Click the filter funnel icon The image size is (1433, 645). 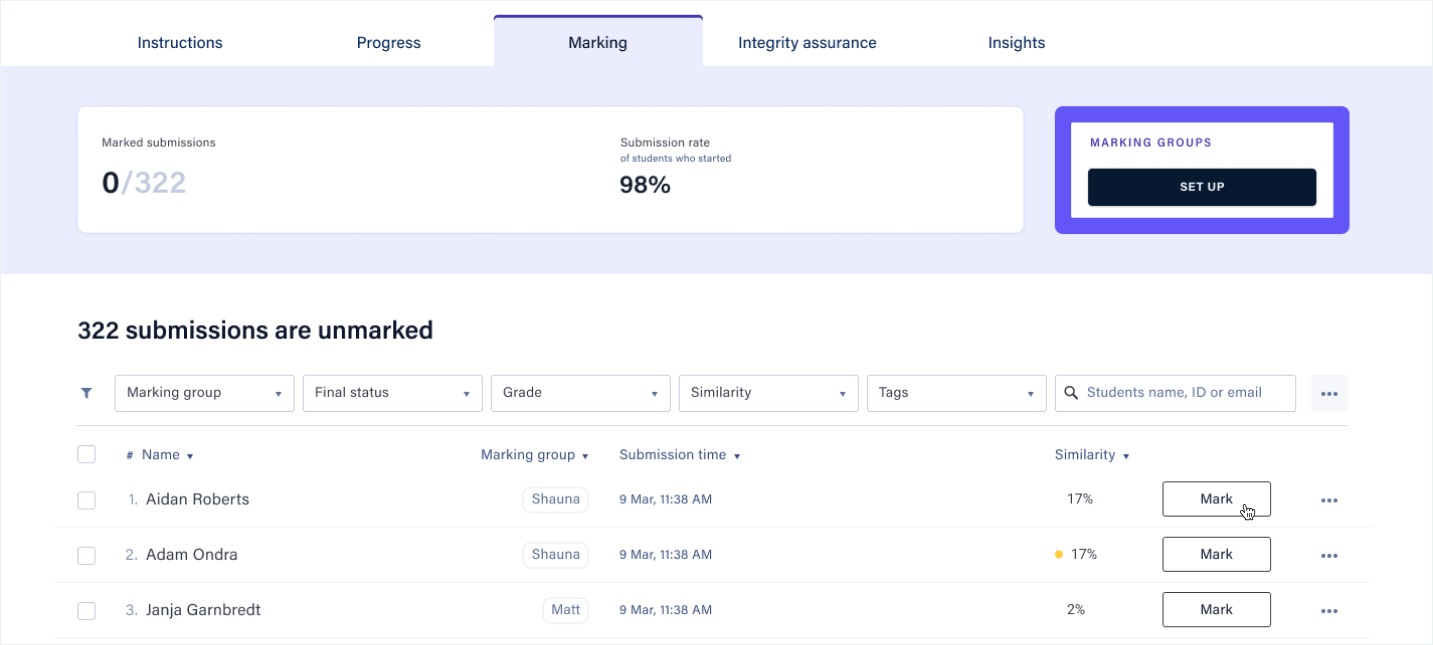(86, 392)
